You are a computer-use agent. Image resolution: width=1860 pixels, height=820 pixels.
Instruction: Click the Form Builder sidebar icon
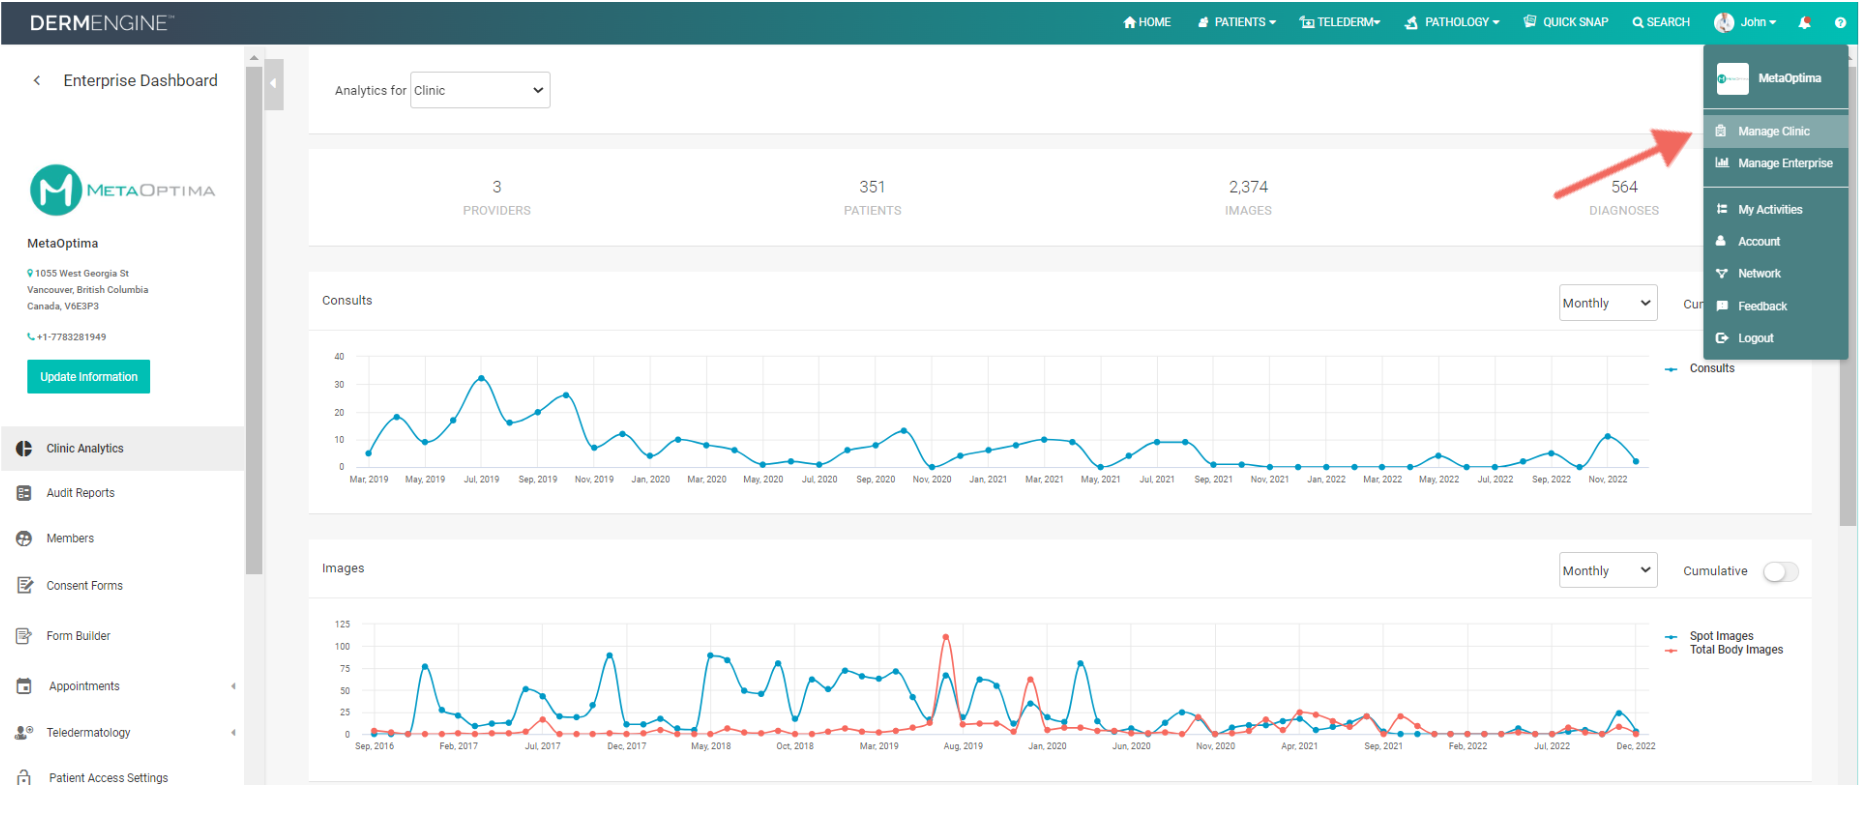[24, 636]
